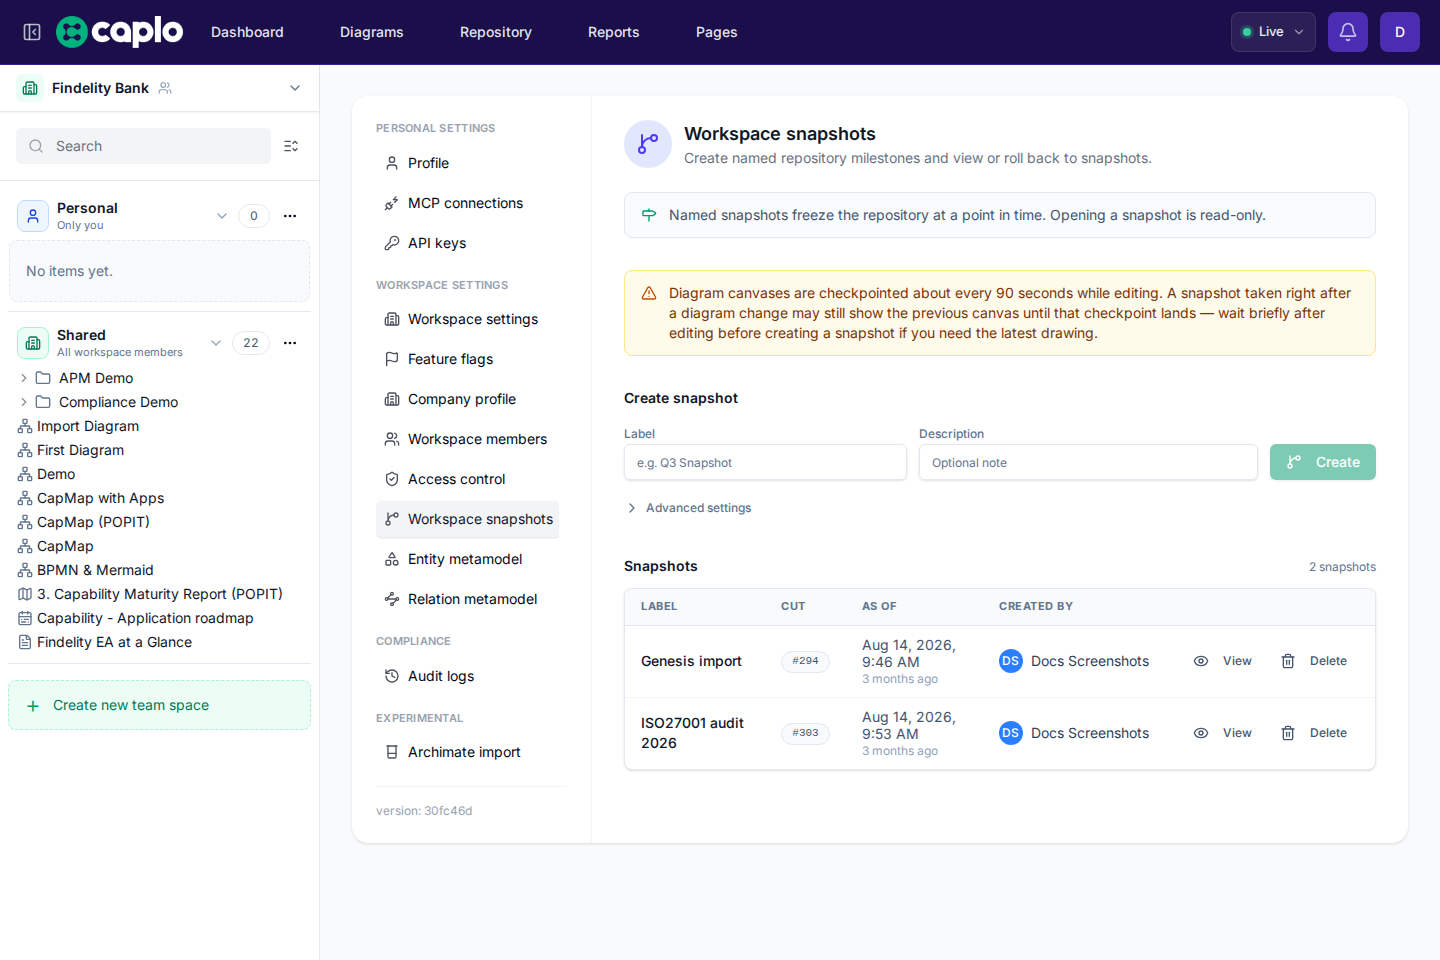The width and height of the screenshot is (1440, 960).
Task: Open the Live environment dropdown
Action: [x=1273, y=32]
